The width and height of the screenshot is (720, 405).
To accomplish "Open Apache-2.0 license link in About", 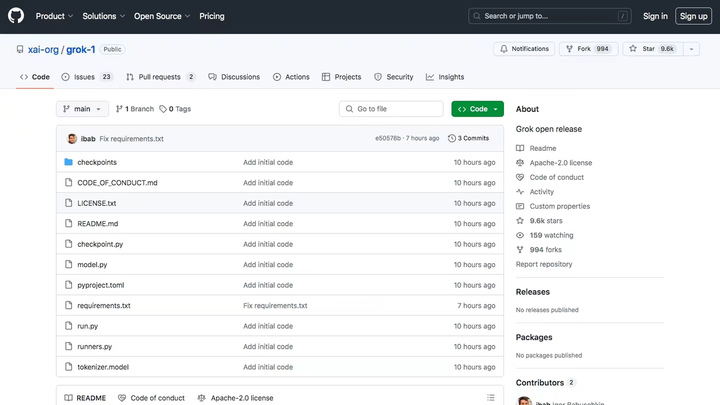I will [554, 163].
